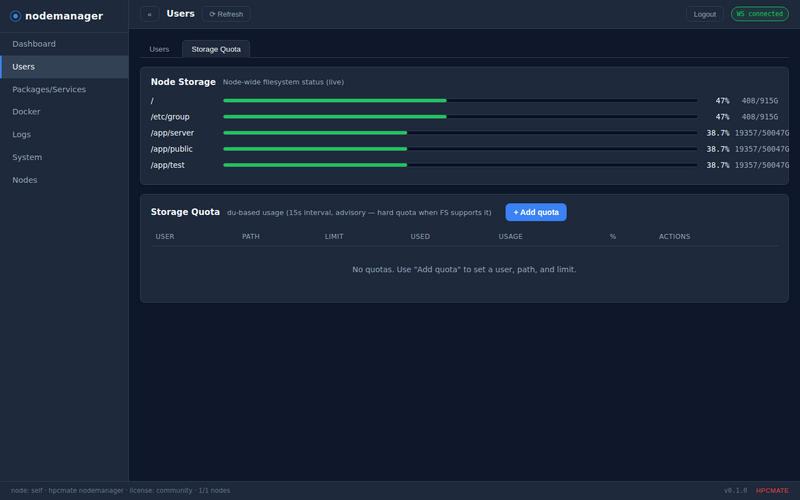Click the LIMIT column header
The height and width of the screenshot is (500, 800).
(x=334, y=237)
